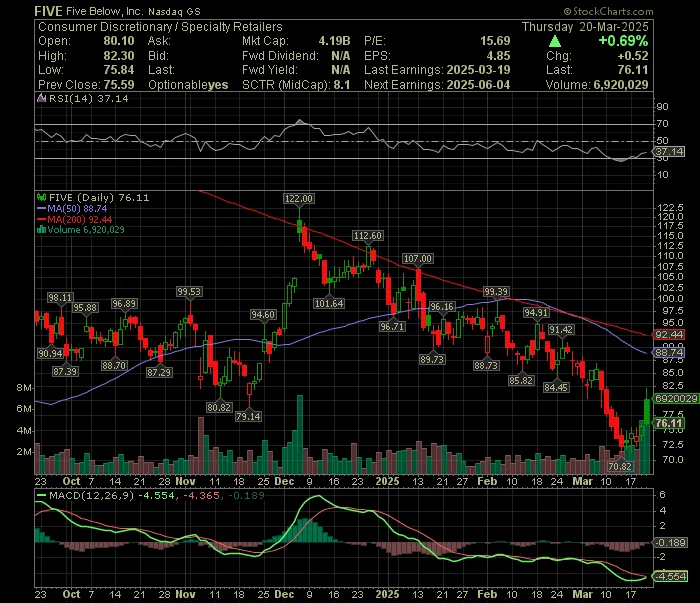Click the 84.45 price low label
Viewport: 700px width, 603px height.
(556, 387)
